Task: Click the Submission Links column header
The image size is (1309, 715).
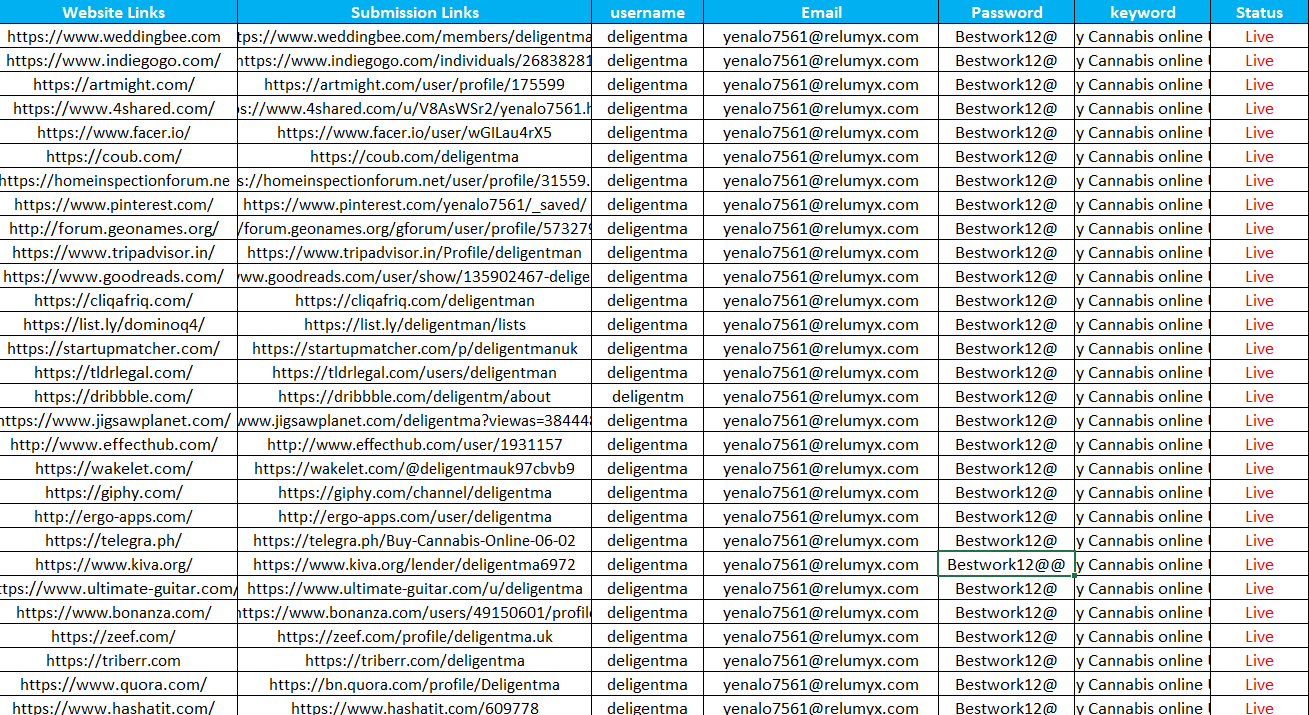Action: point(414,12)
